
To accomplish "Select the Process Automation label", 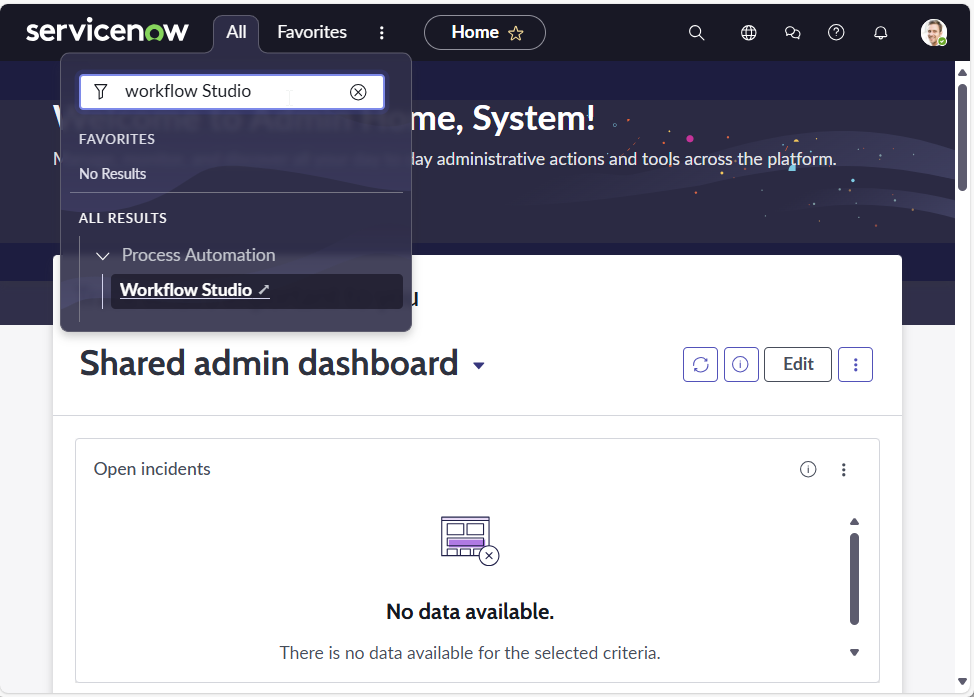I will pos(198,255).
